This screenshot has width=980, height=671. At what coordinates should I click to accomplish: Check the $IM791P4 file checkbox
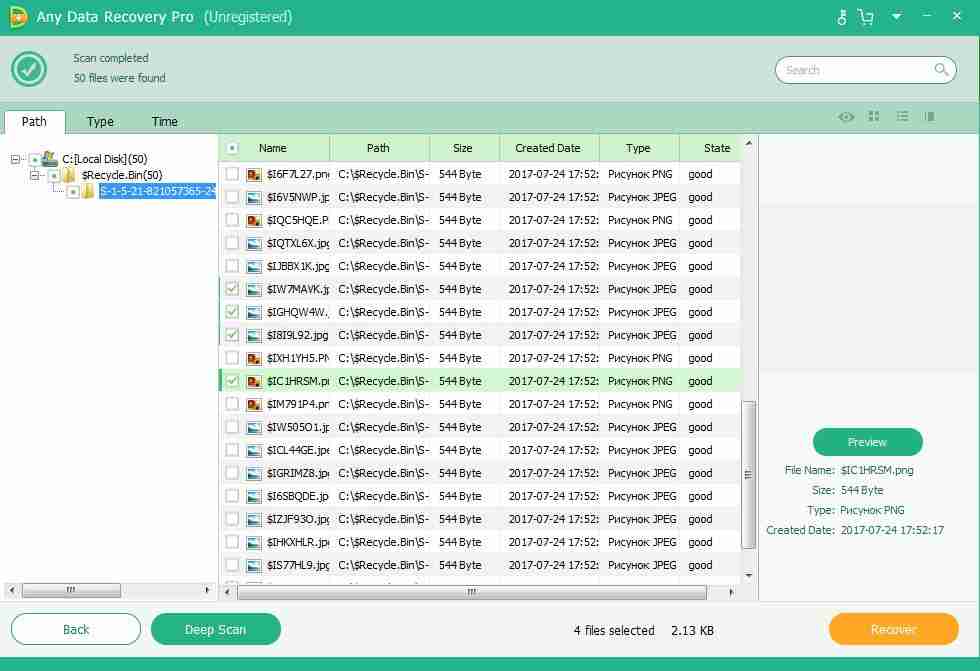pyautogui.click(x=232, y=404)
